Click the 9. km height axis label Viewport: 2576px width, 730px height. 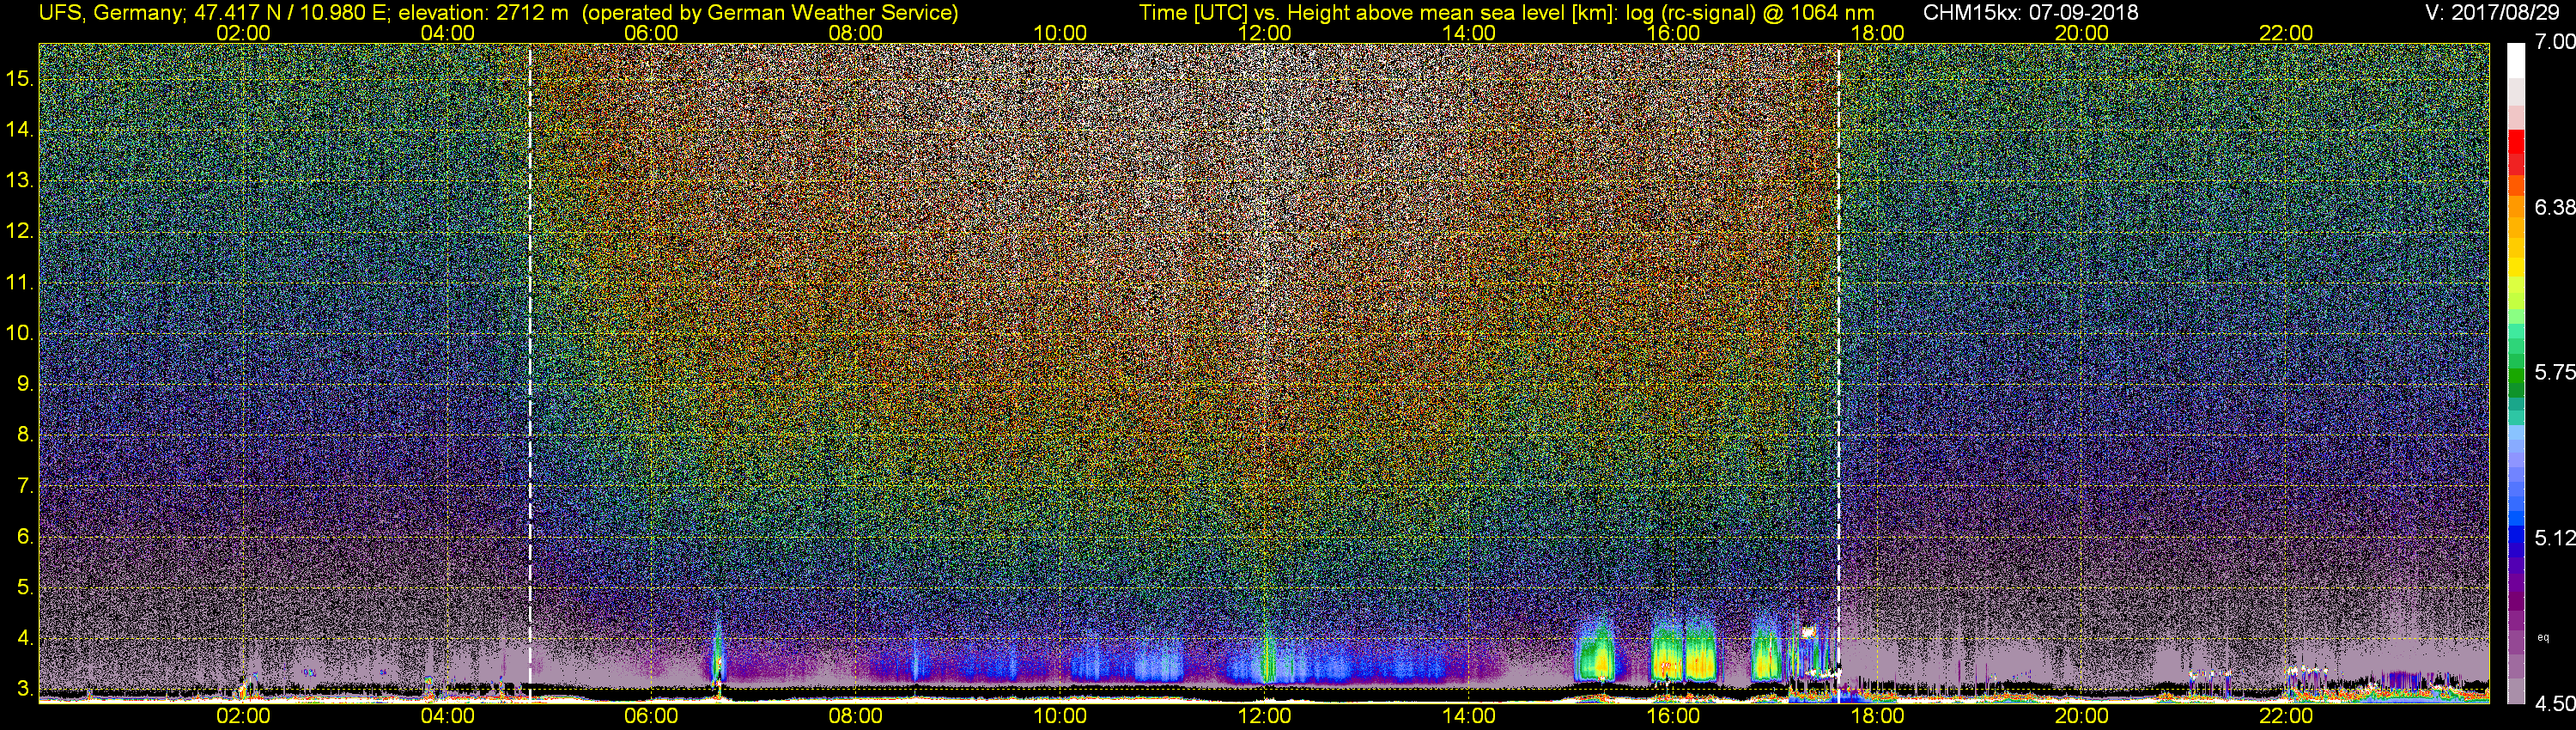[x=25, y=384]
